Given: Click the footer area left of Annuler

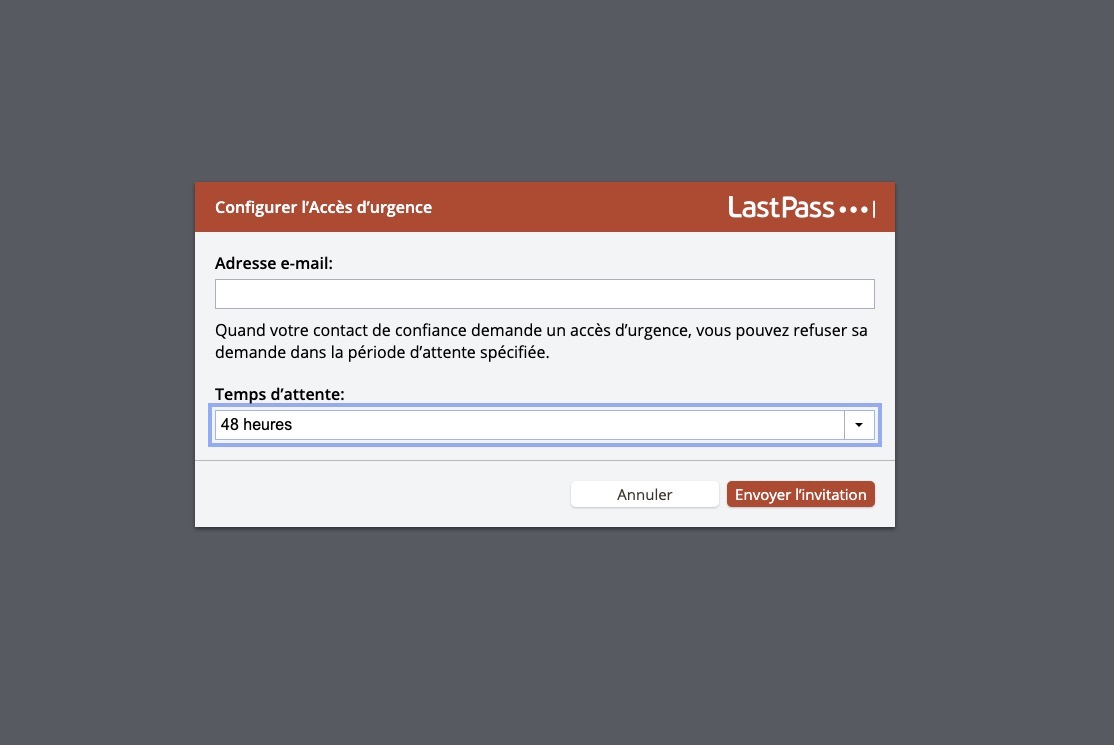Looking at the screenshot, I should point(382,494).
